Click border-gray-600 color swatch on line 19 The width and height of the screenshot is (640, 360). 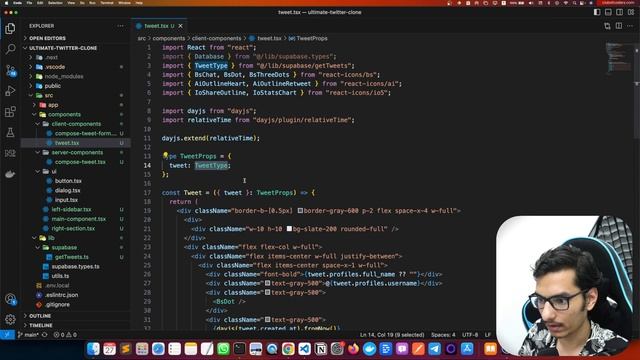tap(300, 211)
